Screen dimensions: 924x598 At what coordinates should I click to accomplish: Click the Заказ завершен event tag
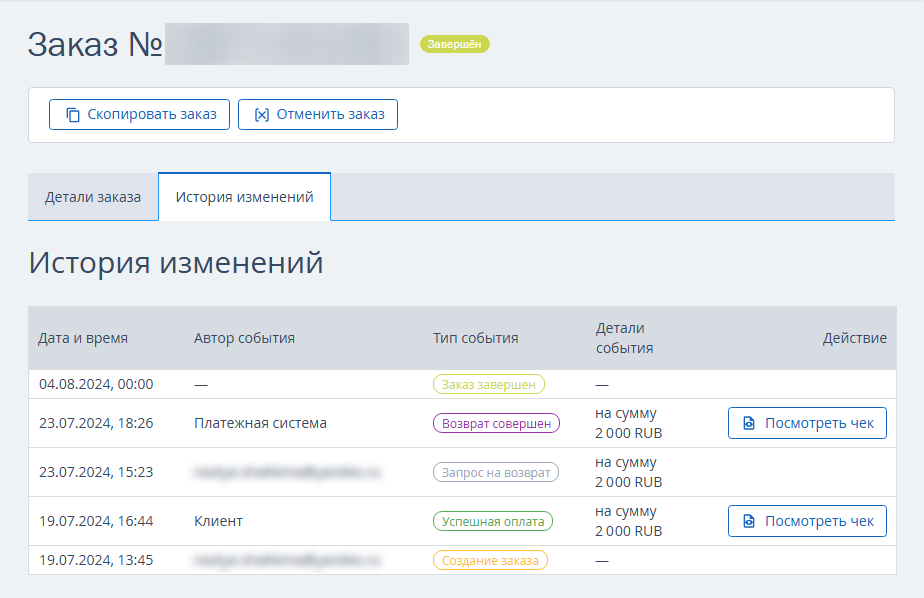click(x=489, y=384)
